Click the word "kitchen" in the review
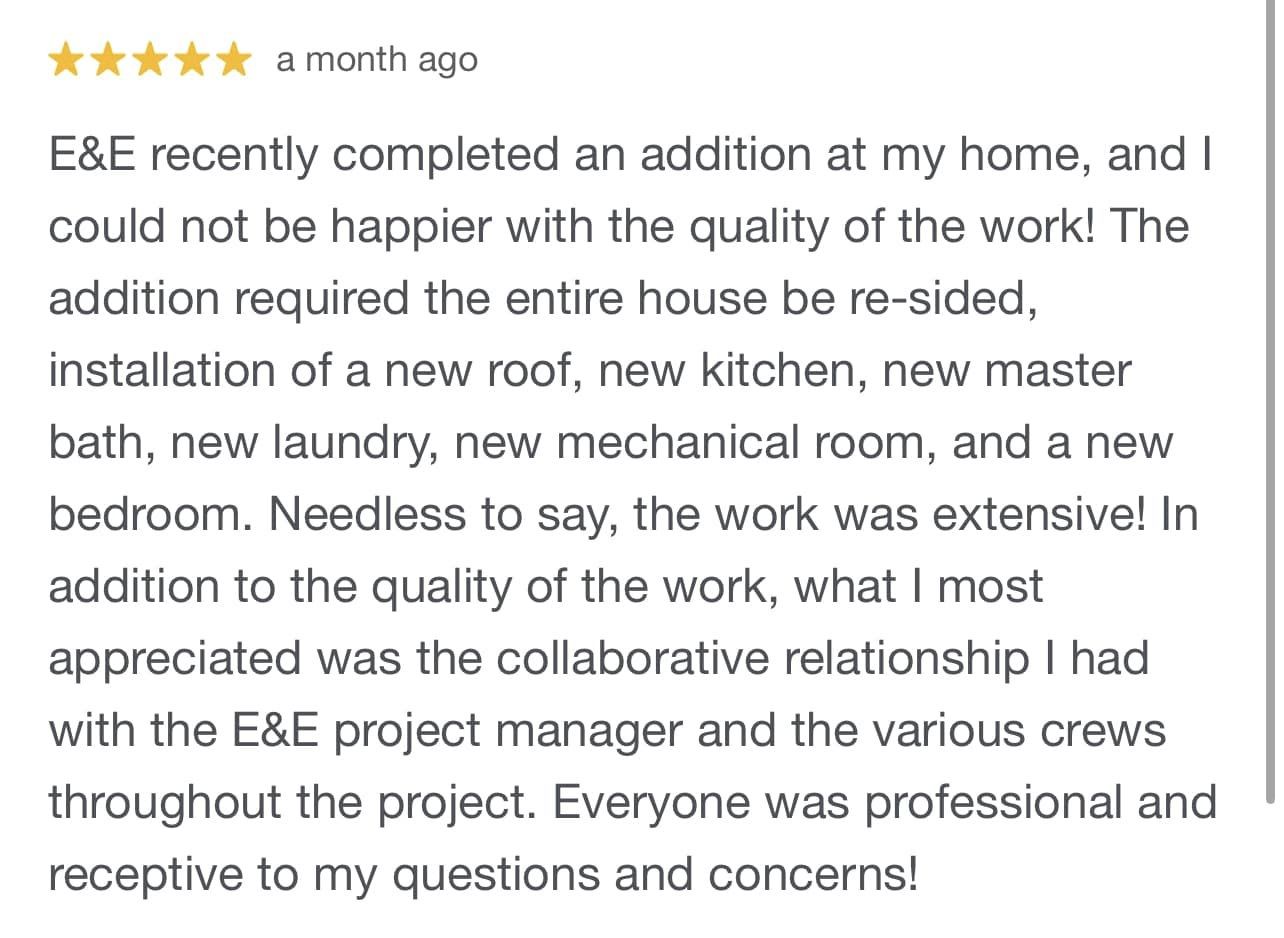The image size is (1284, 938). [x=782, y=371]
